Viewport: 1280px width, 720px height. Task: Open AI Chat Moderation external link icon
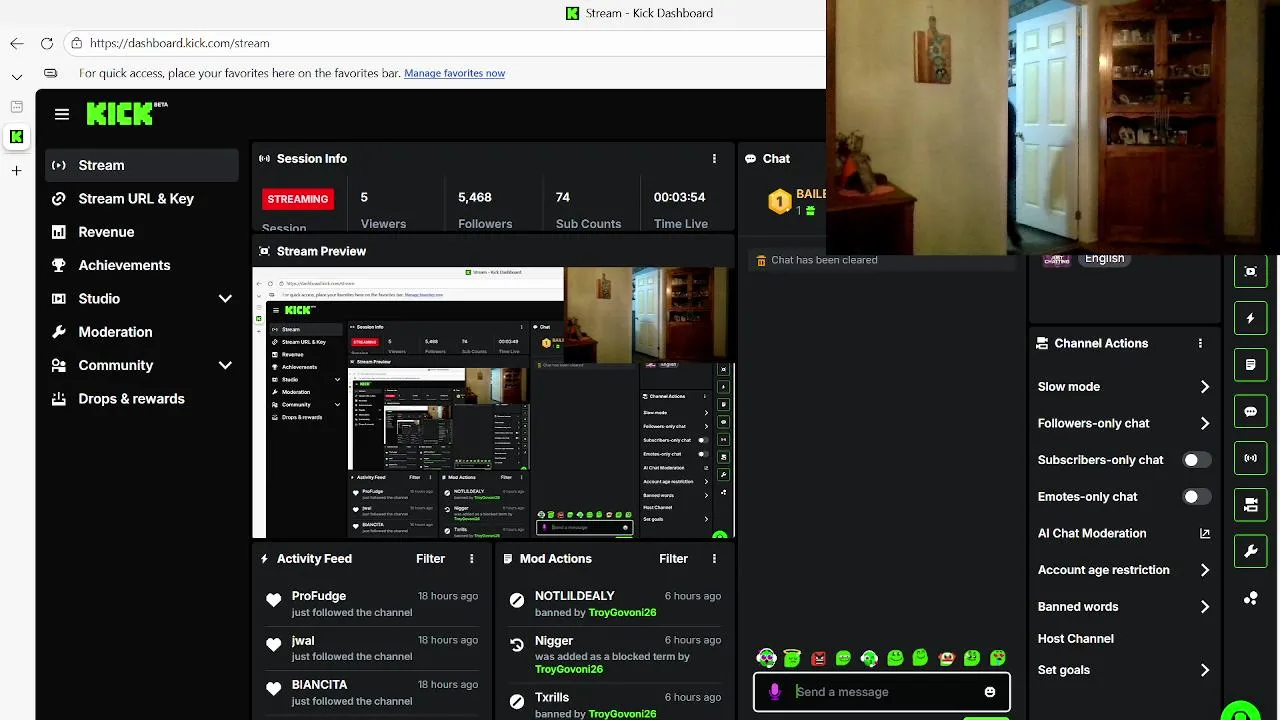pyautogui.click(x=1205, y=534)
